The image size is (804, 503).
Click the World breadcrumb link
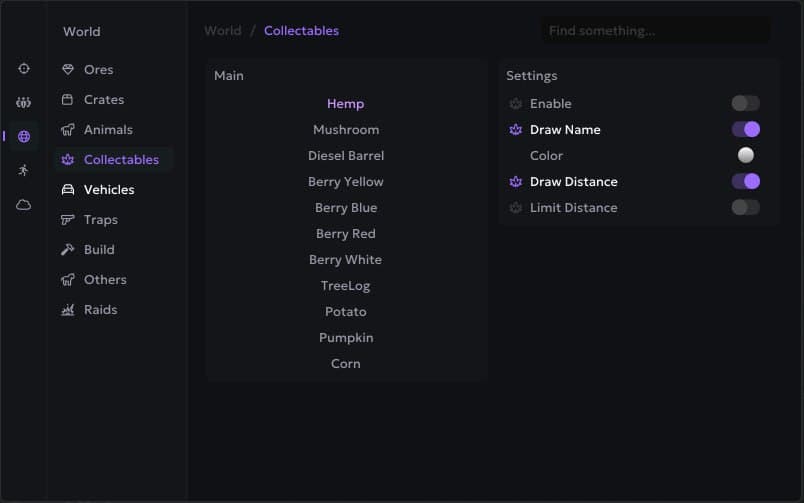coord(222,31)
